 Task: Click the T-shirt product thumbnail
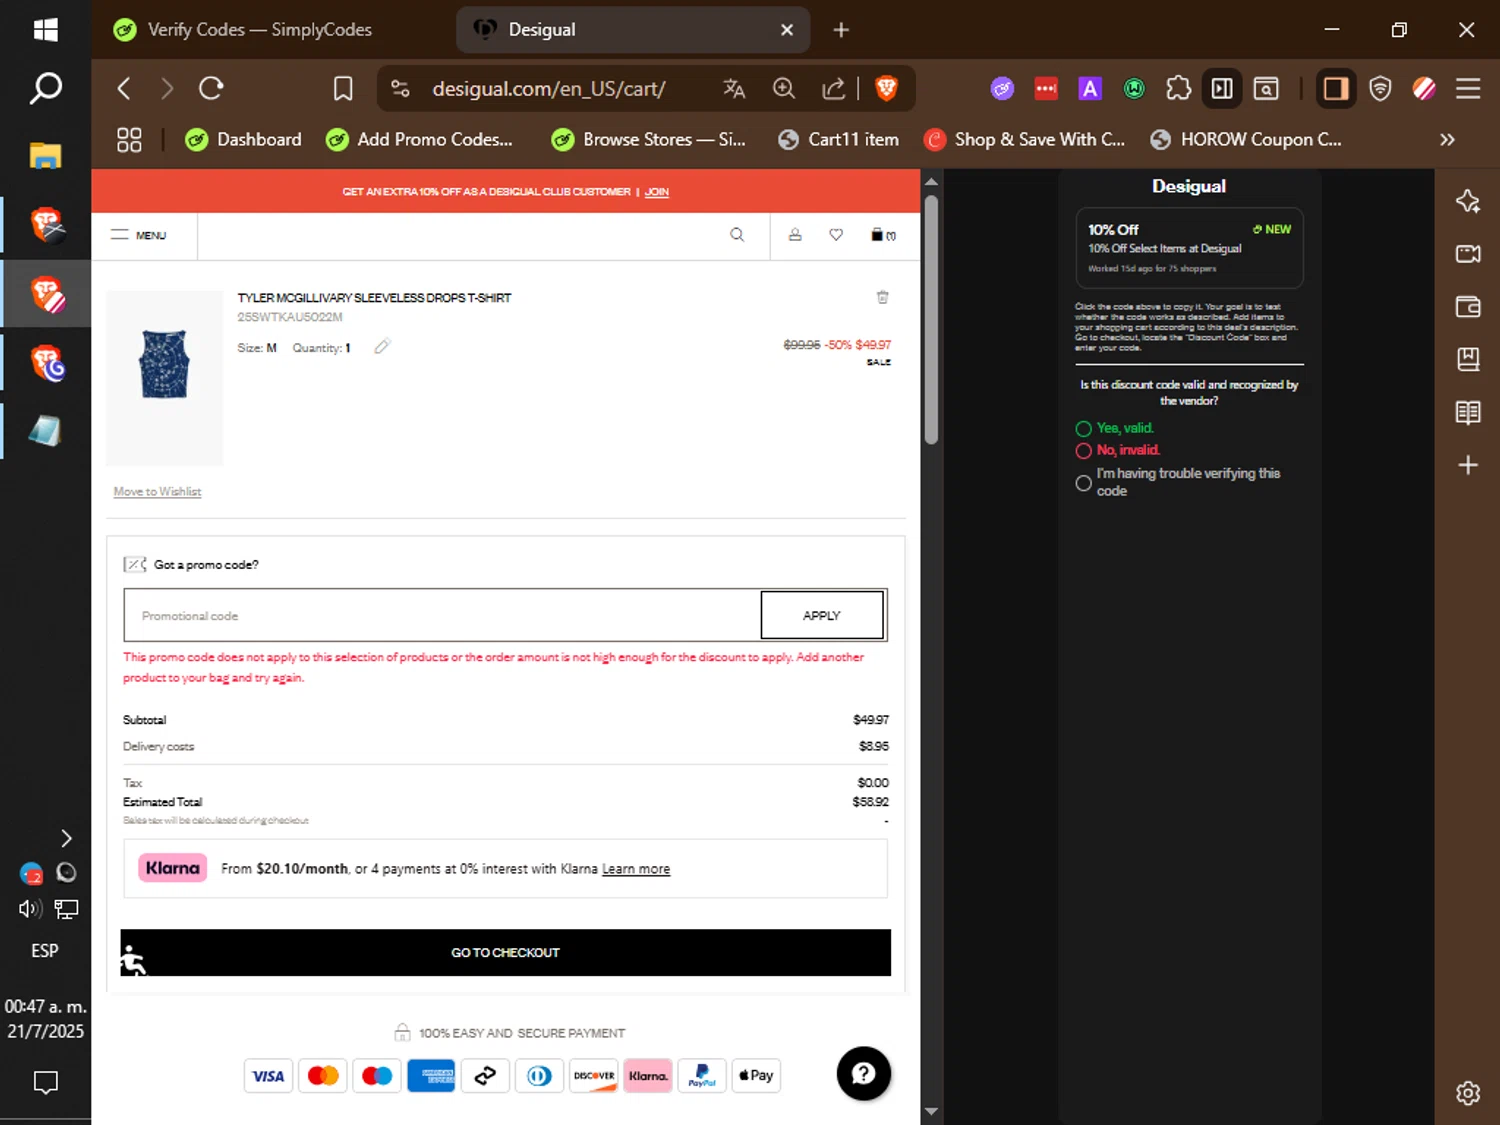165,378
